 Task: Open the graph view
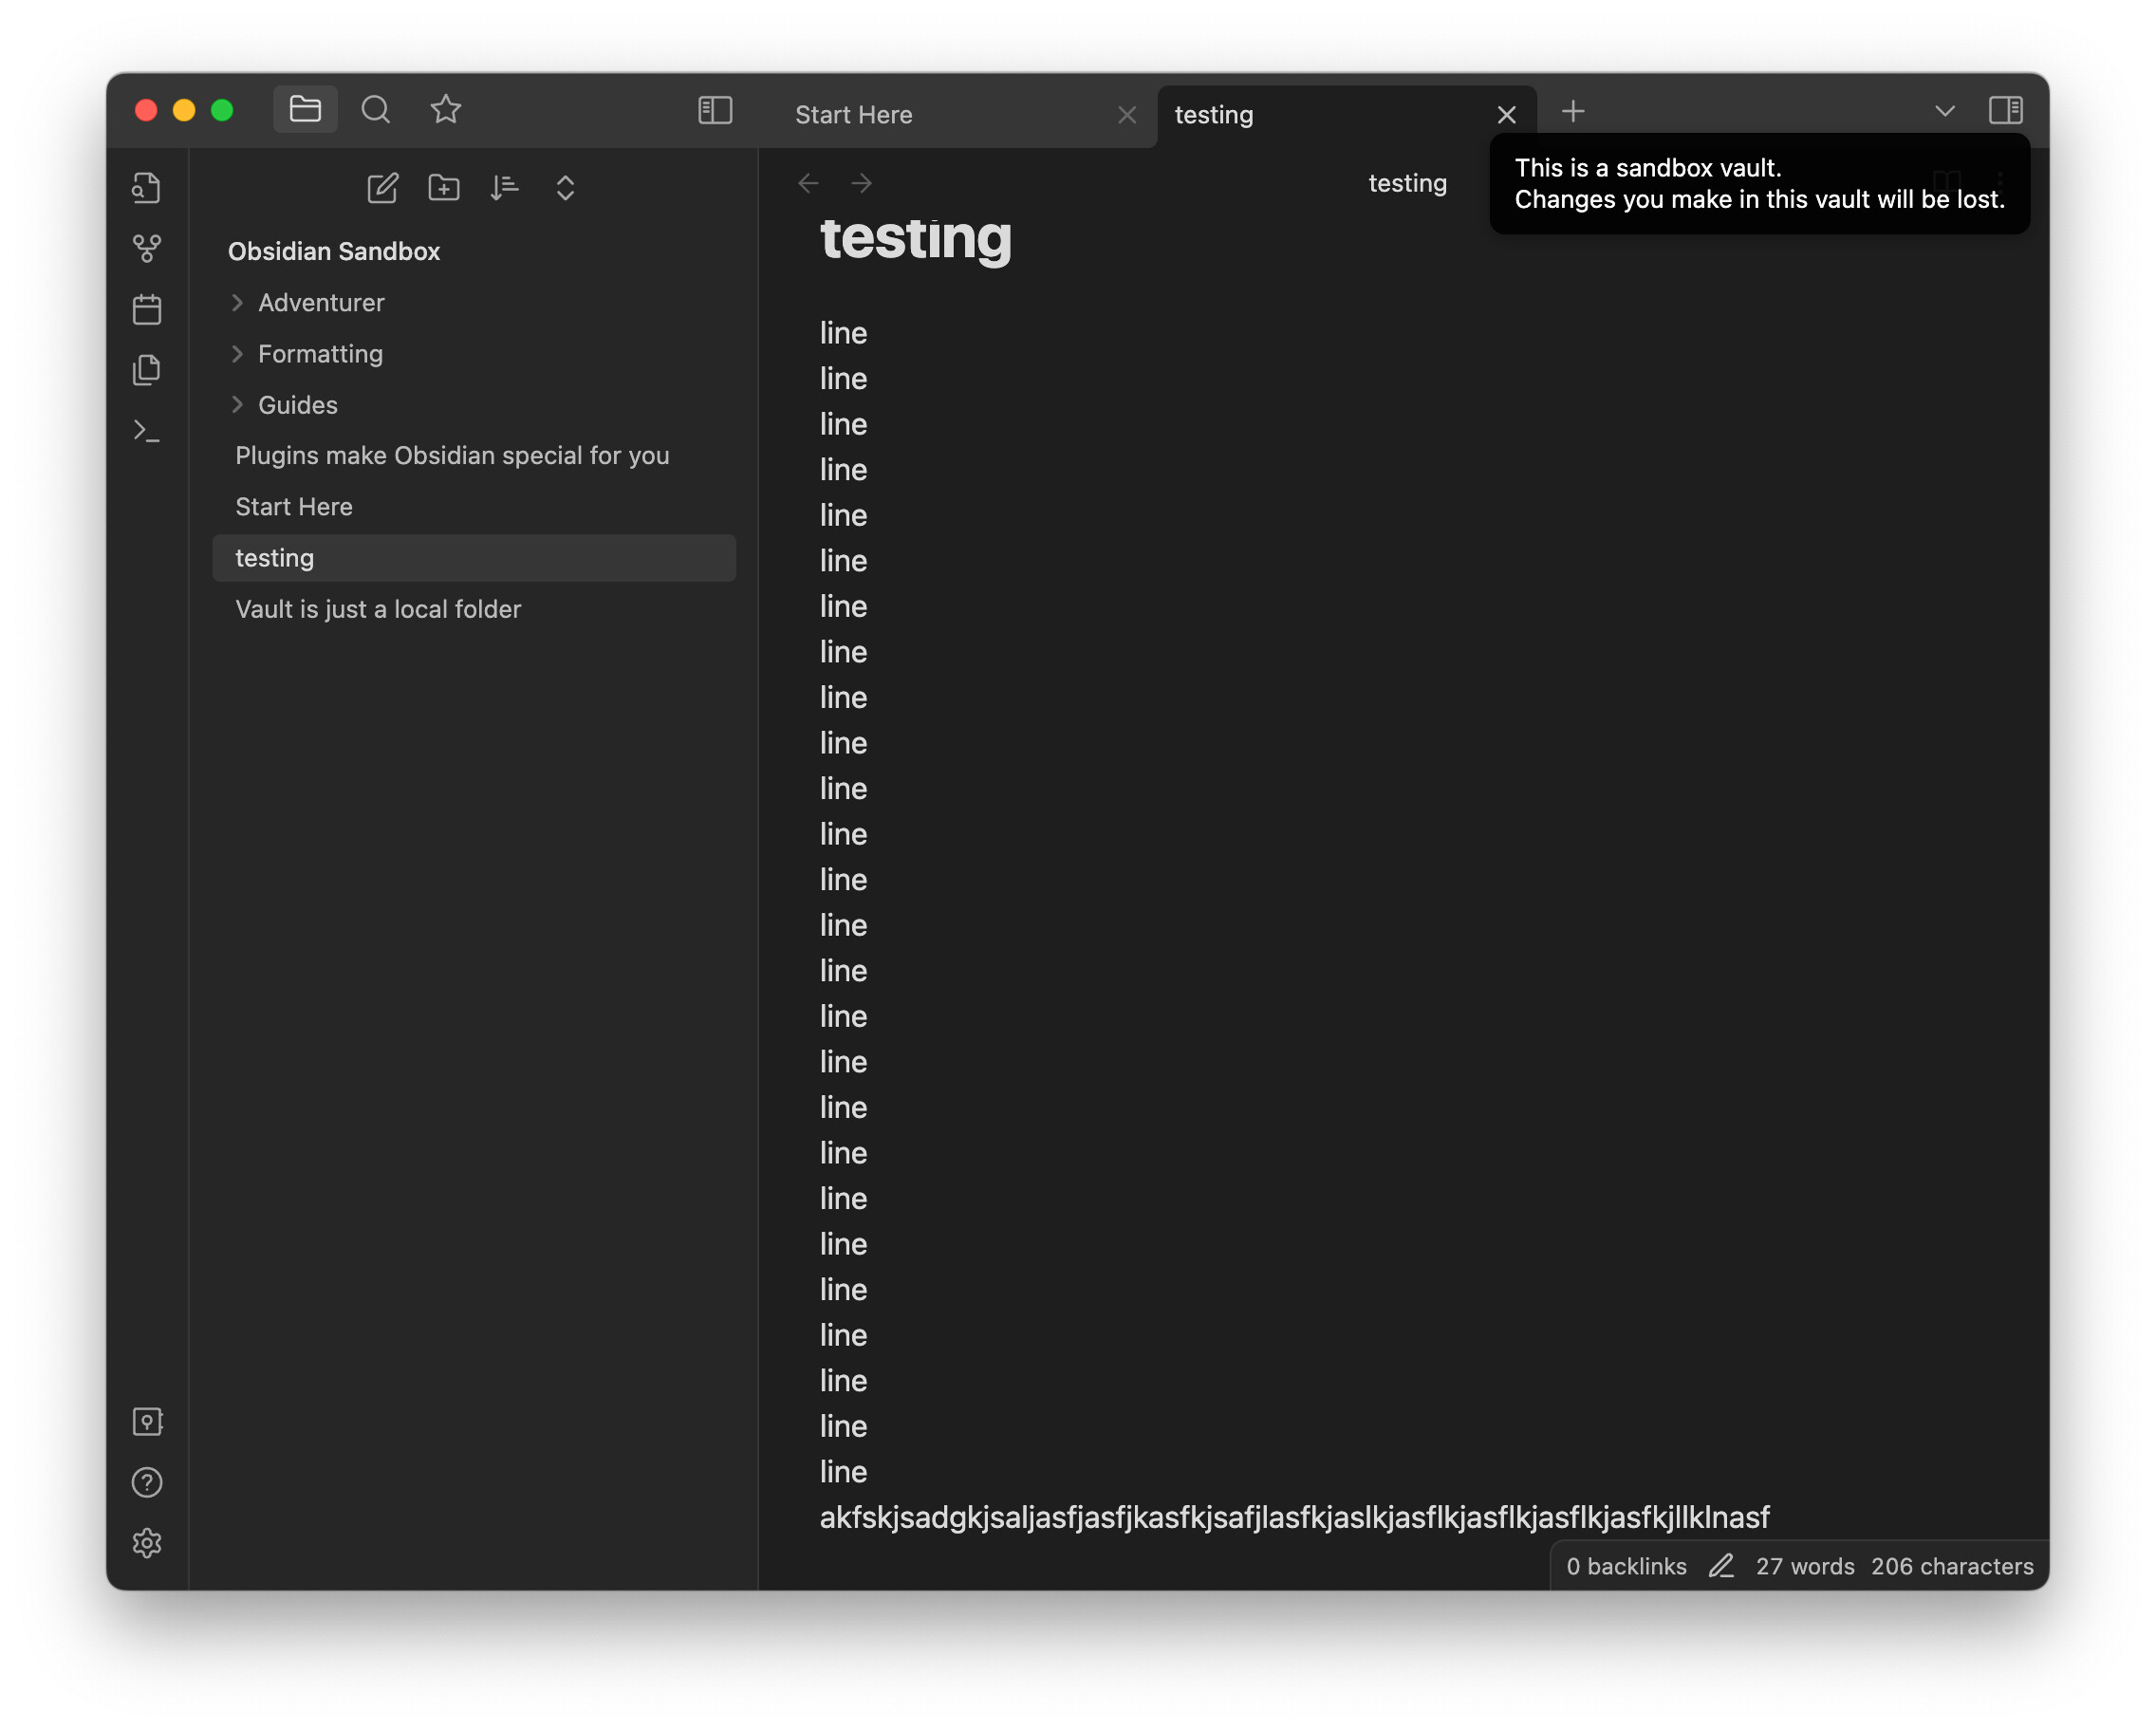pyautogui.click(x=147, y=249)
